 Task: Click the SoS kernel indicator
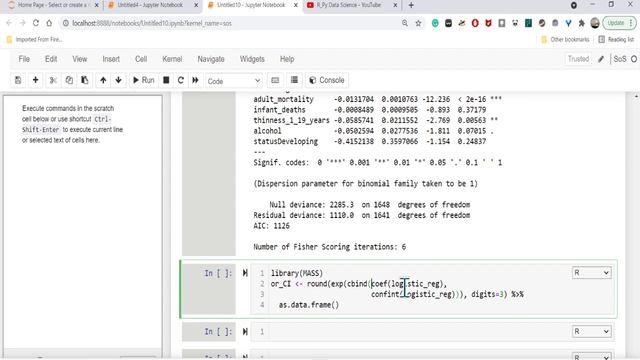click(x=620, y=59)
